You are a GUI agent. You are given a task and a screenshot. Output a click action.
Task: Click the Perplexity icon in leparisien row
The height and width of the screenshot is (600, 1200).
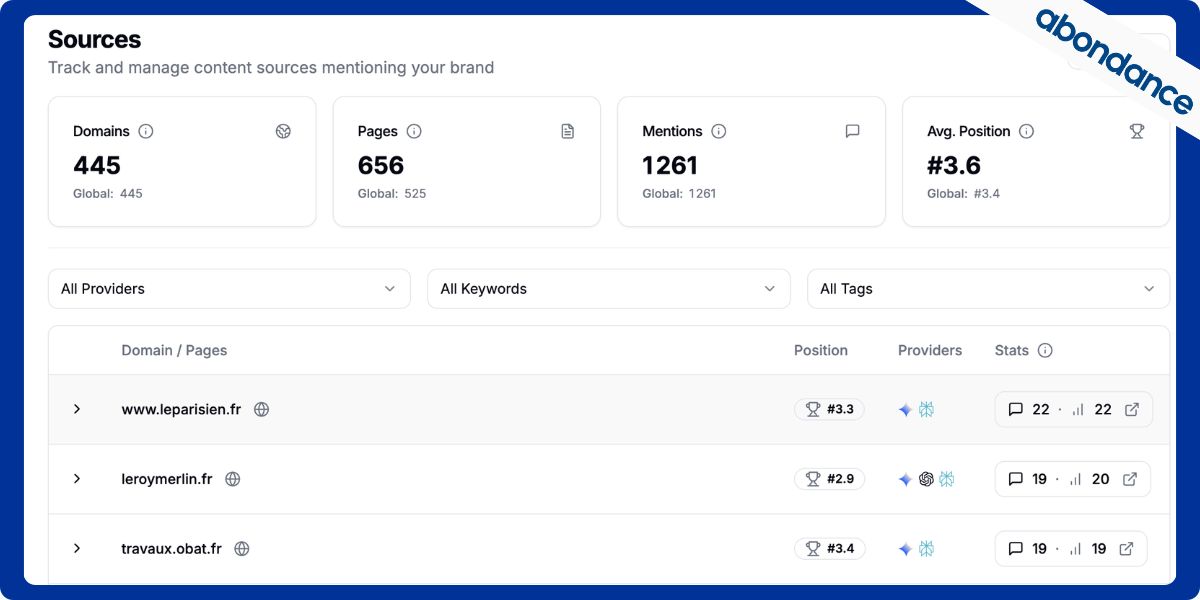(926, 409)
